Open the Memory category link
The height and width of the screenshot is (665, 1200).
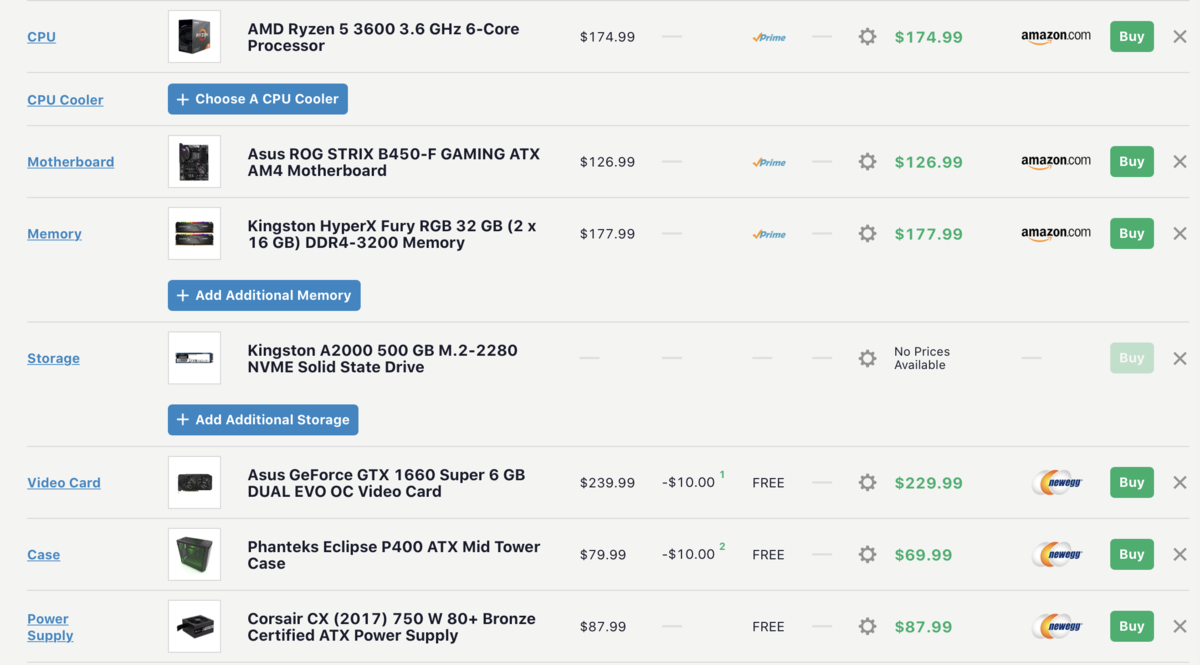54,234
